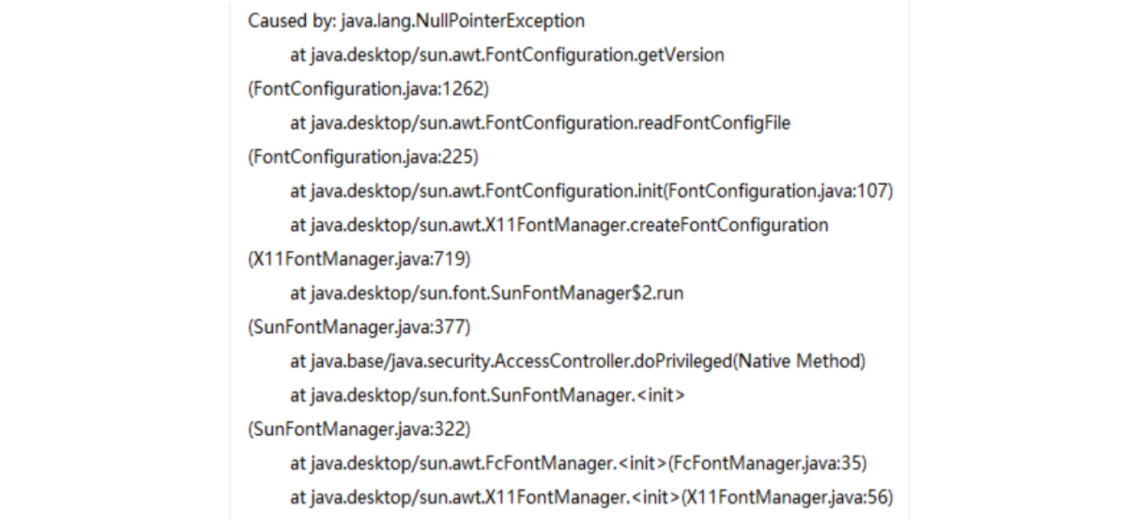This screenshot has height=532, width=1133.
Task: Click the FontConfiguration.getVersion stack line
Action: pos(507,55)
